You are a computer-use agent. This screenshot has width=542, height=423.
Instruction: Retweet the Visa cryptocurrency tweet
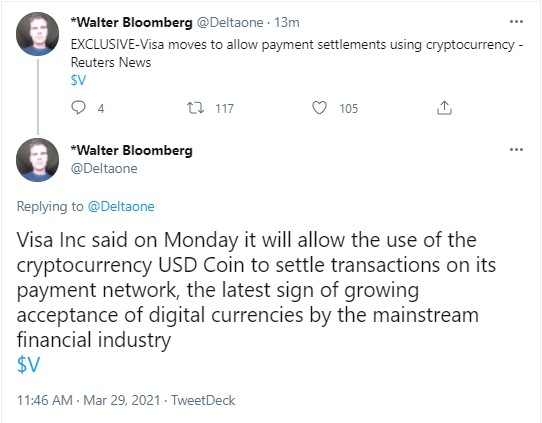click(x=195, y=108)
